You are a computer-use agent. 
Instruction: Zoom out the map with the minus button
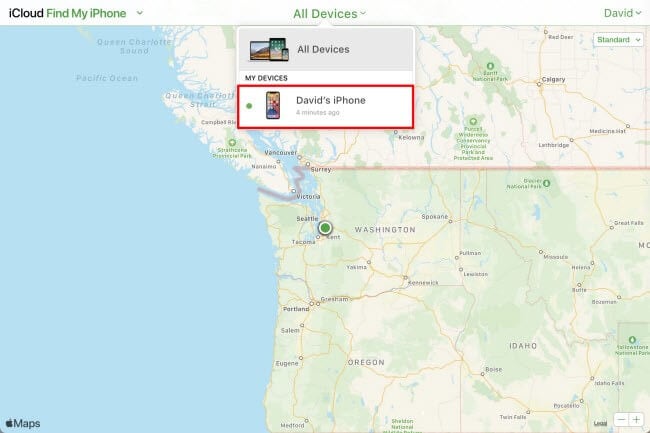(621, 419)
